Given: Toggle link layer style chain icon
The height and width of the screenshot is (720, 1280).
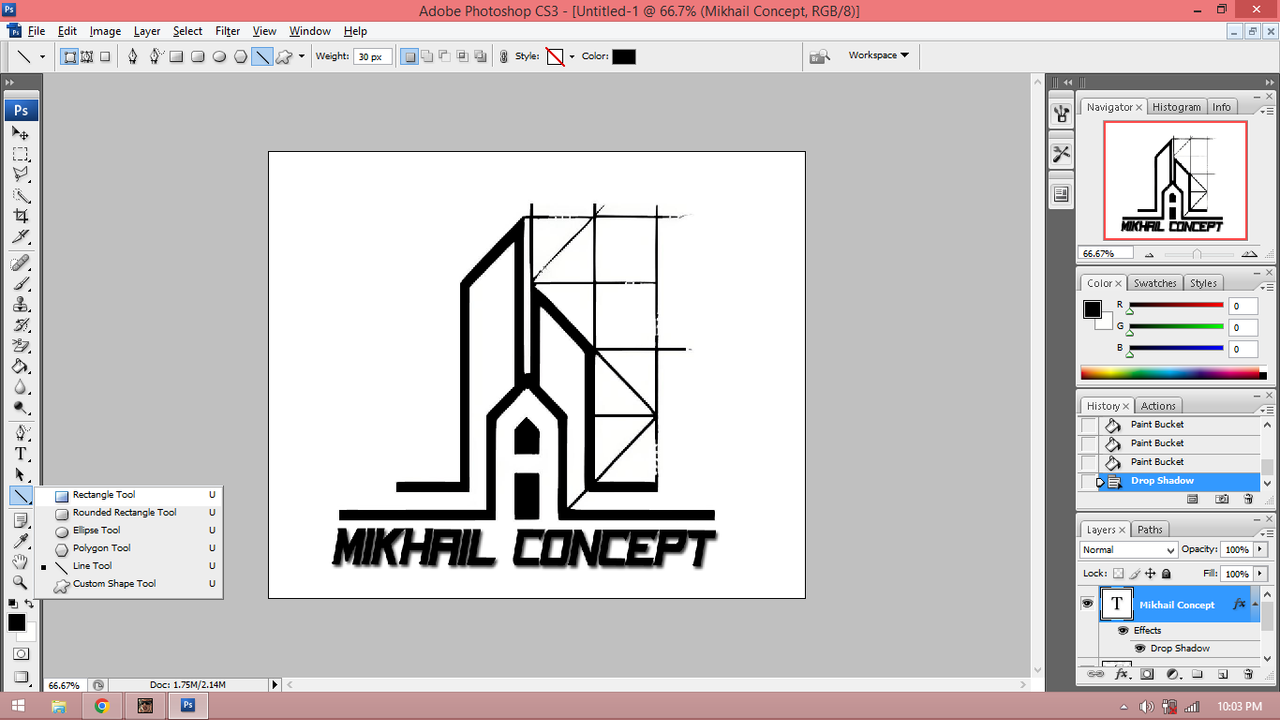Looking at the screenshot, I should coord(504,57).
